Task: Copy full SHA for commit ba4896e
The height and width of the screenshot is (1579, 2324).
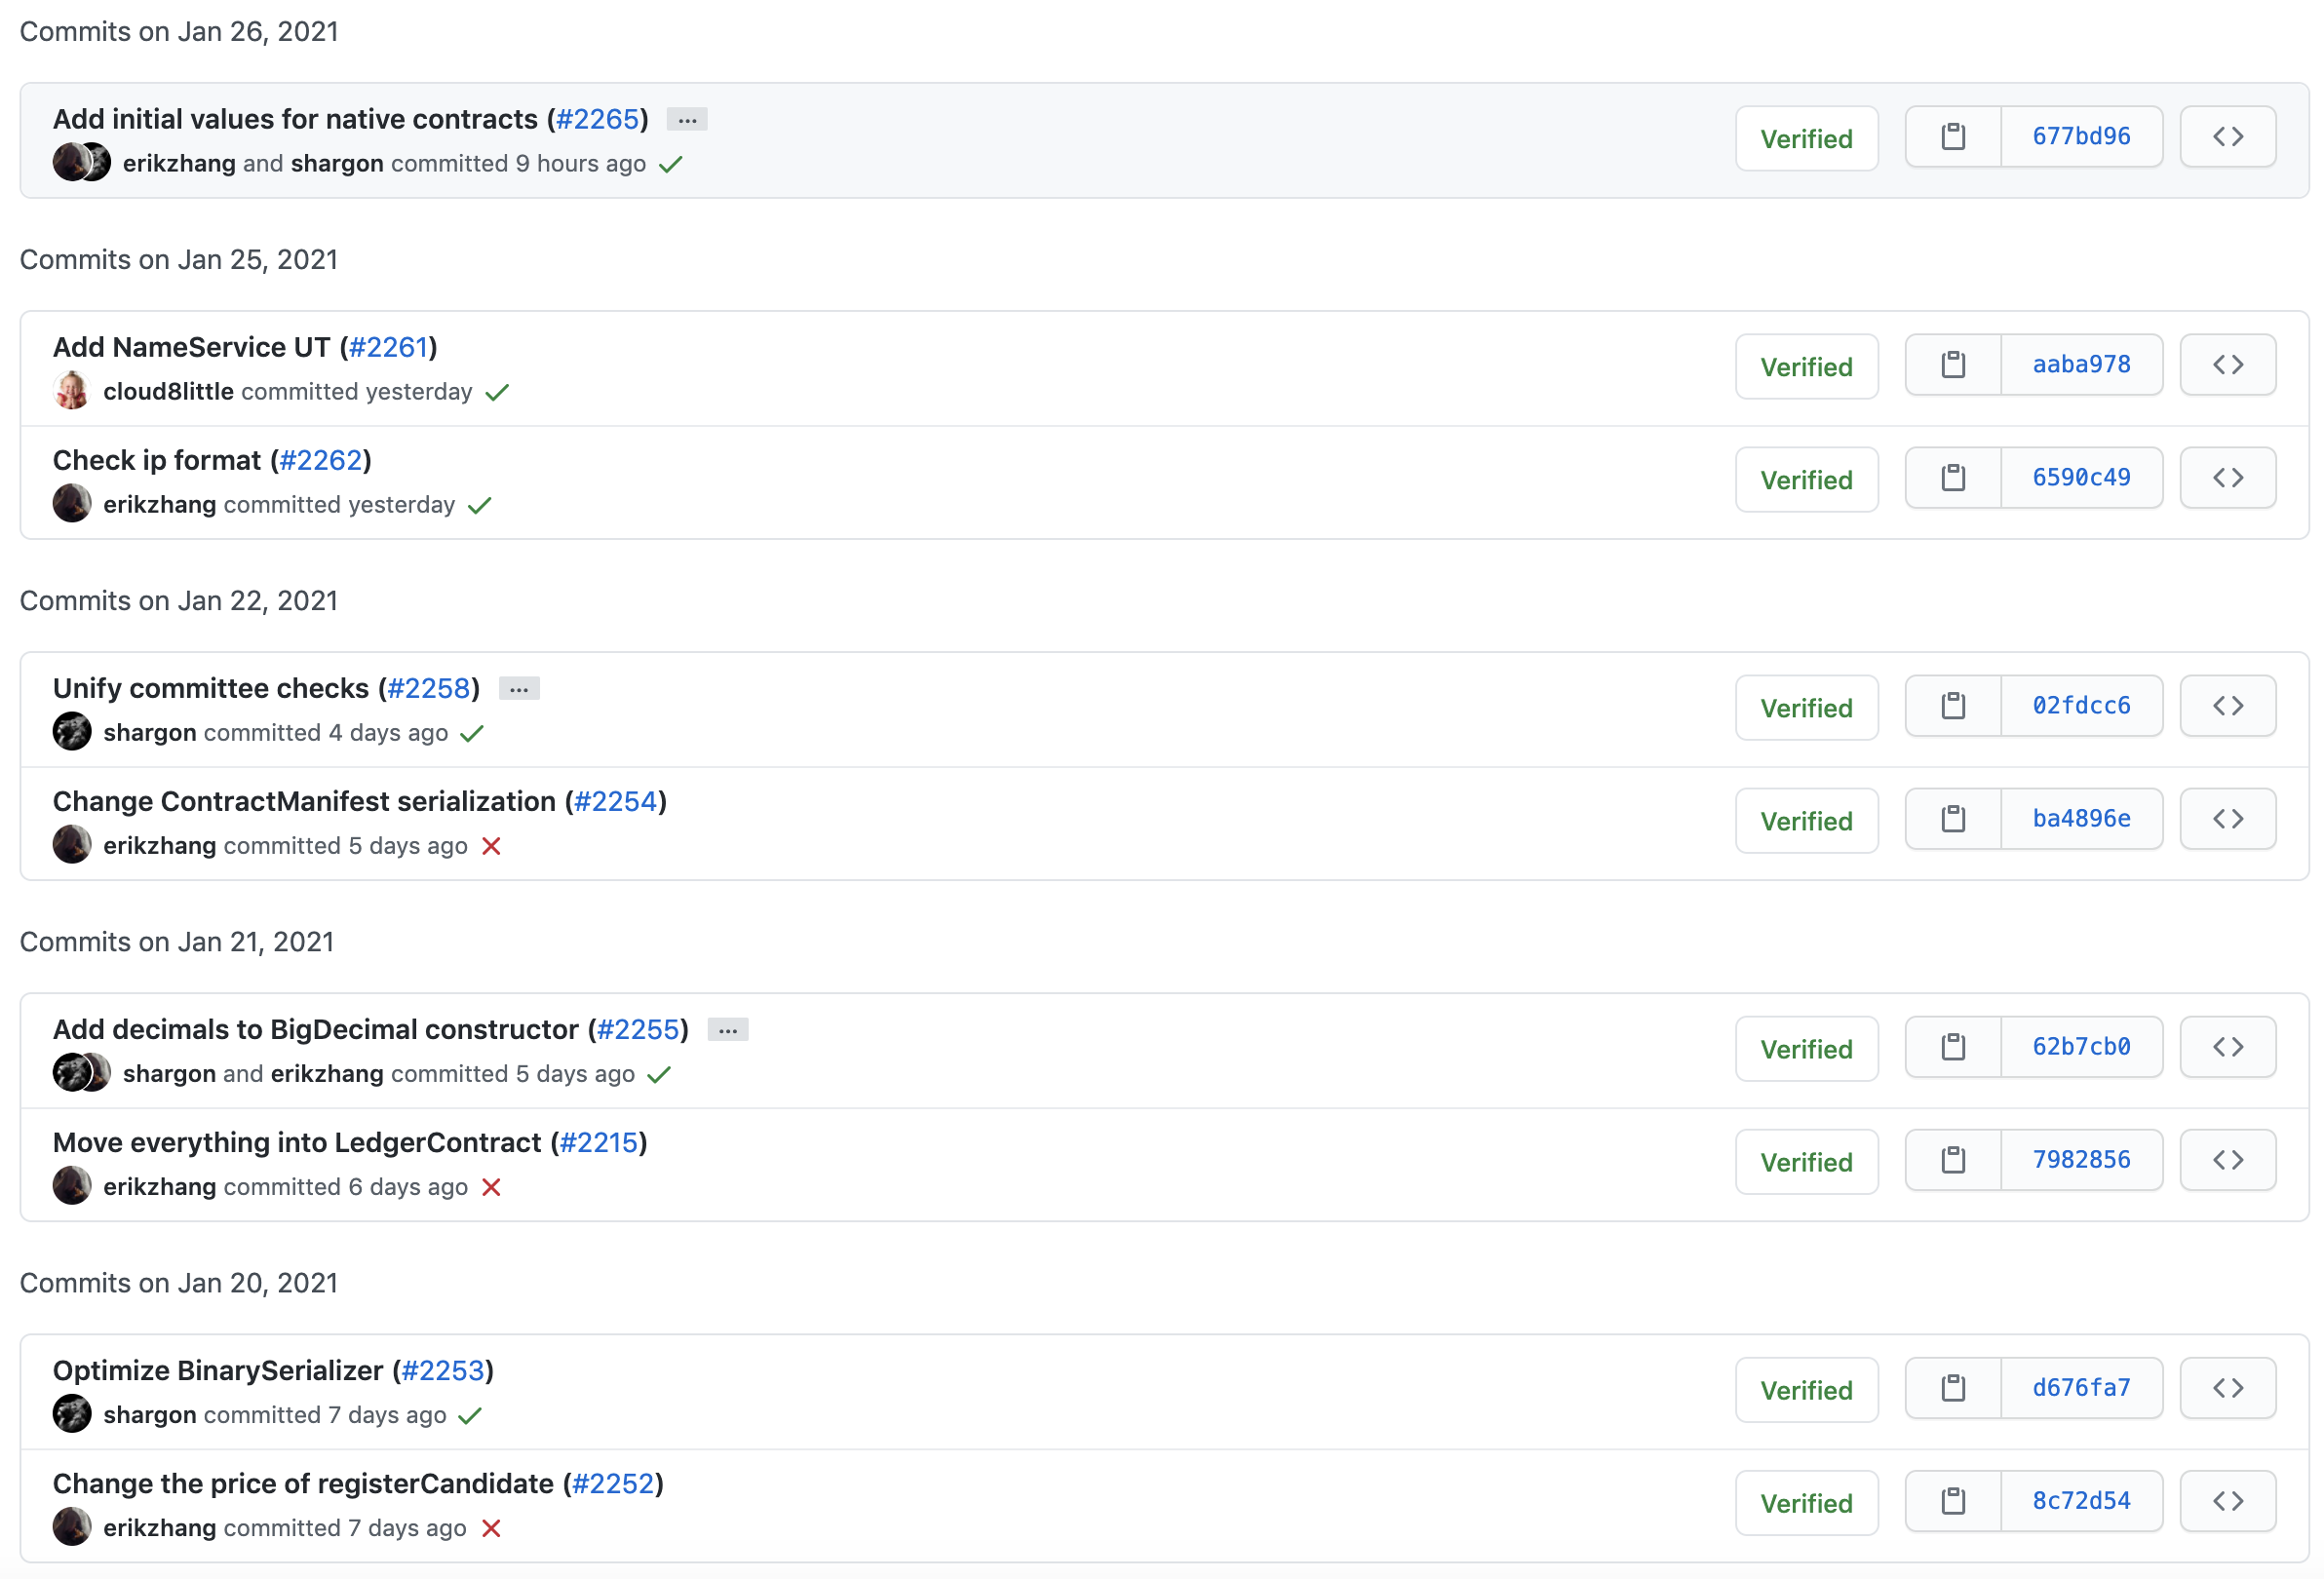Action: click(1952, 819)
